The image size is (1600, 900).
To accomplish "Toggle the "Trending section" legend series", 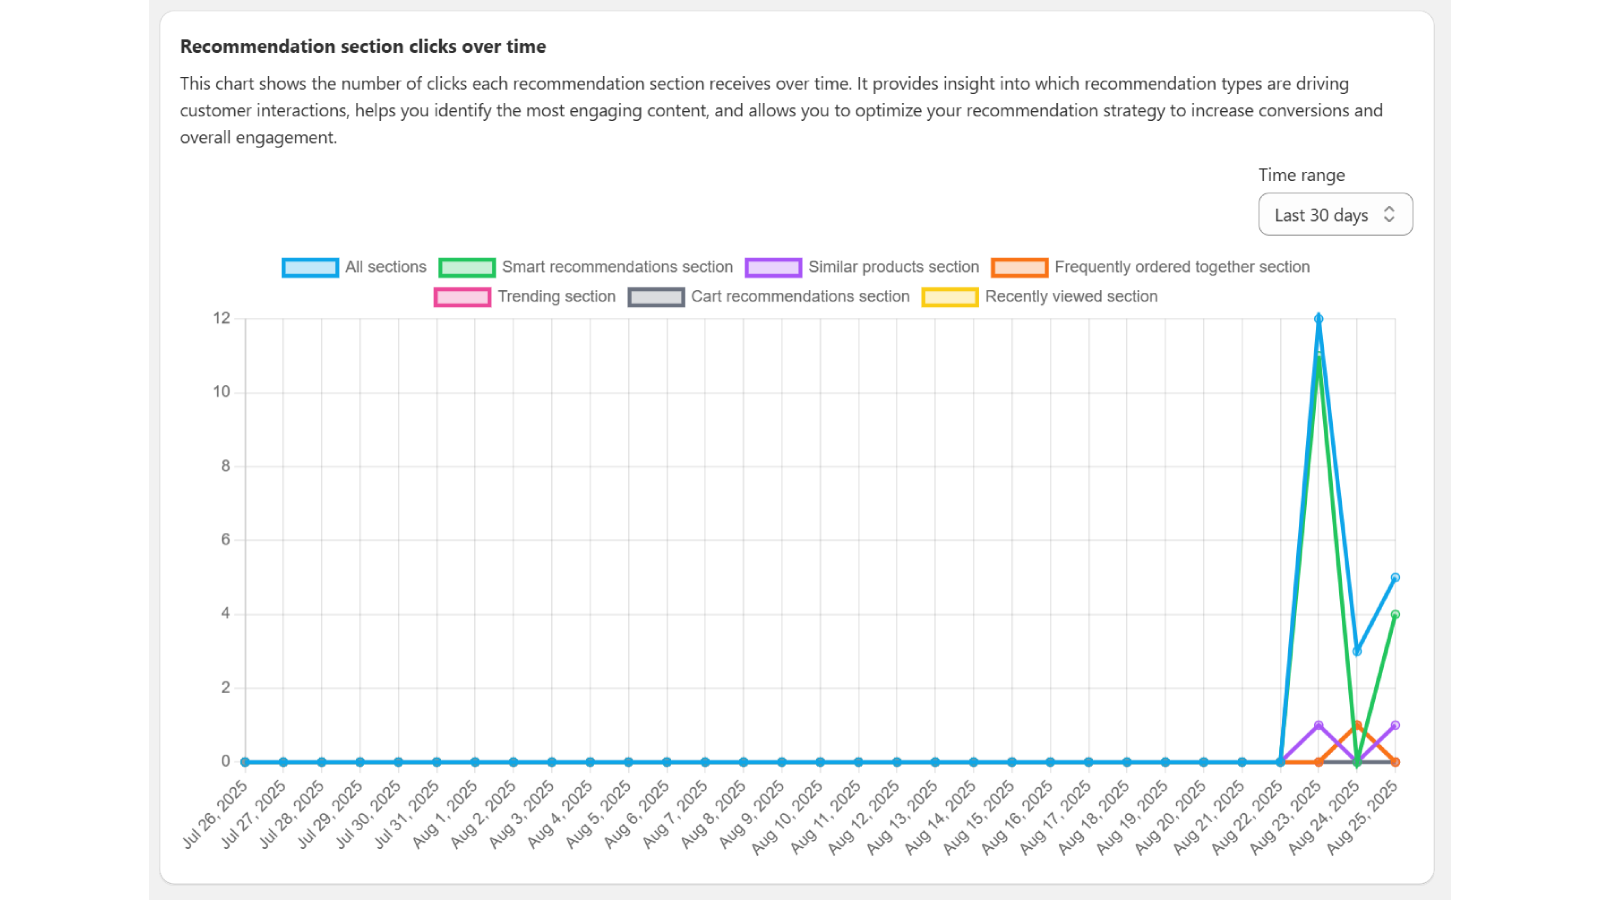I will click(557, 296).
